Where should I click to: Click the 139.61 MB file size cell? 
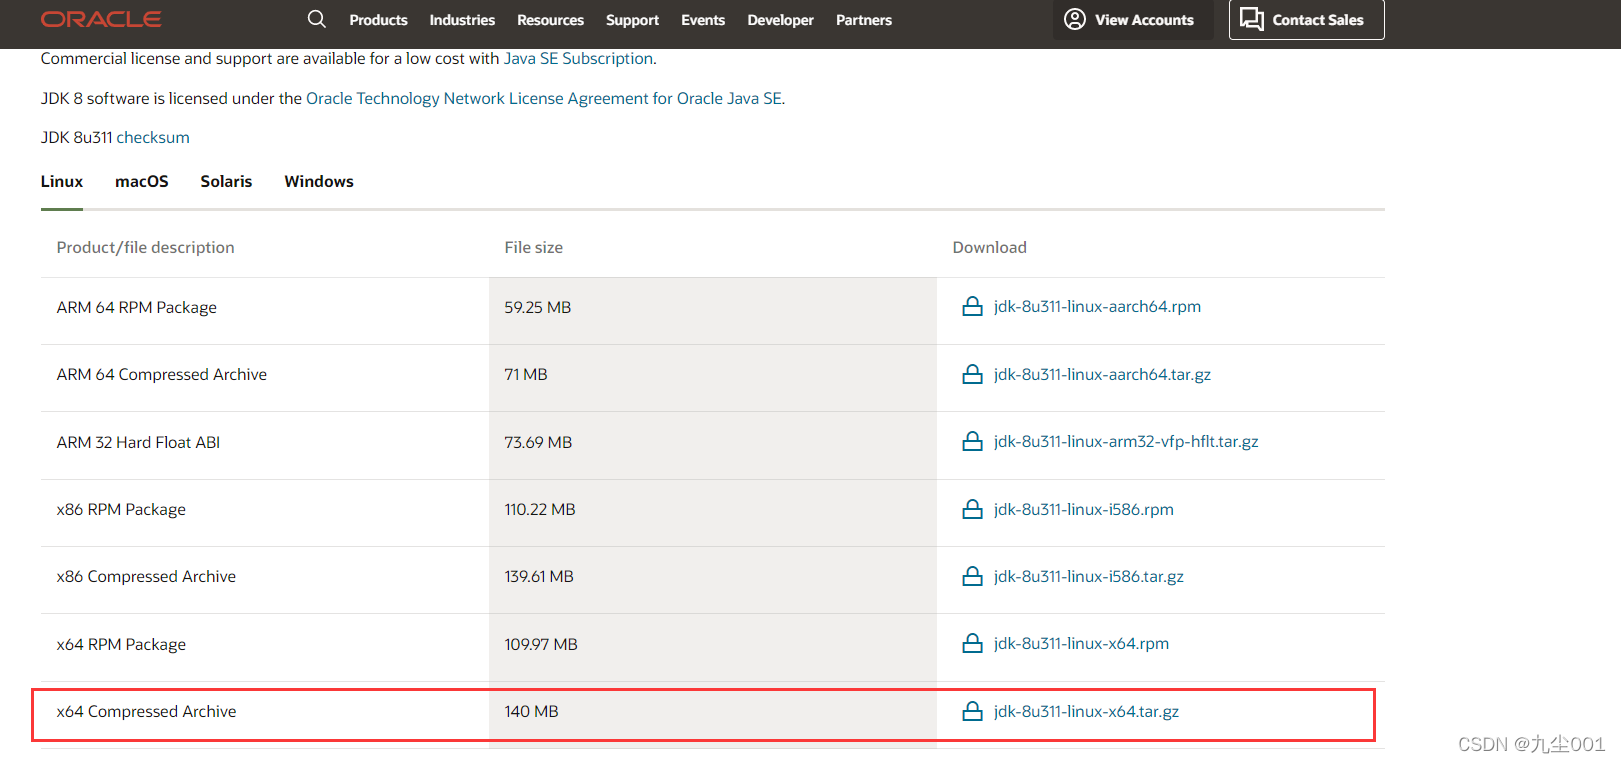pos(713,580)
